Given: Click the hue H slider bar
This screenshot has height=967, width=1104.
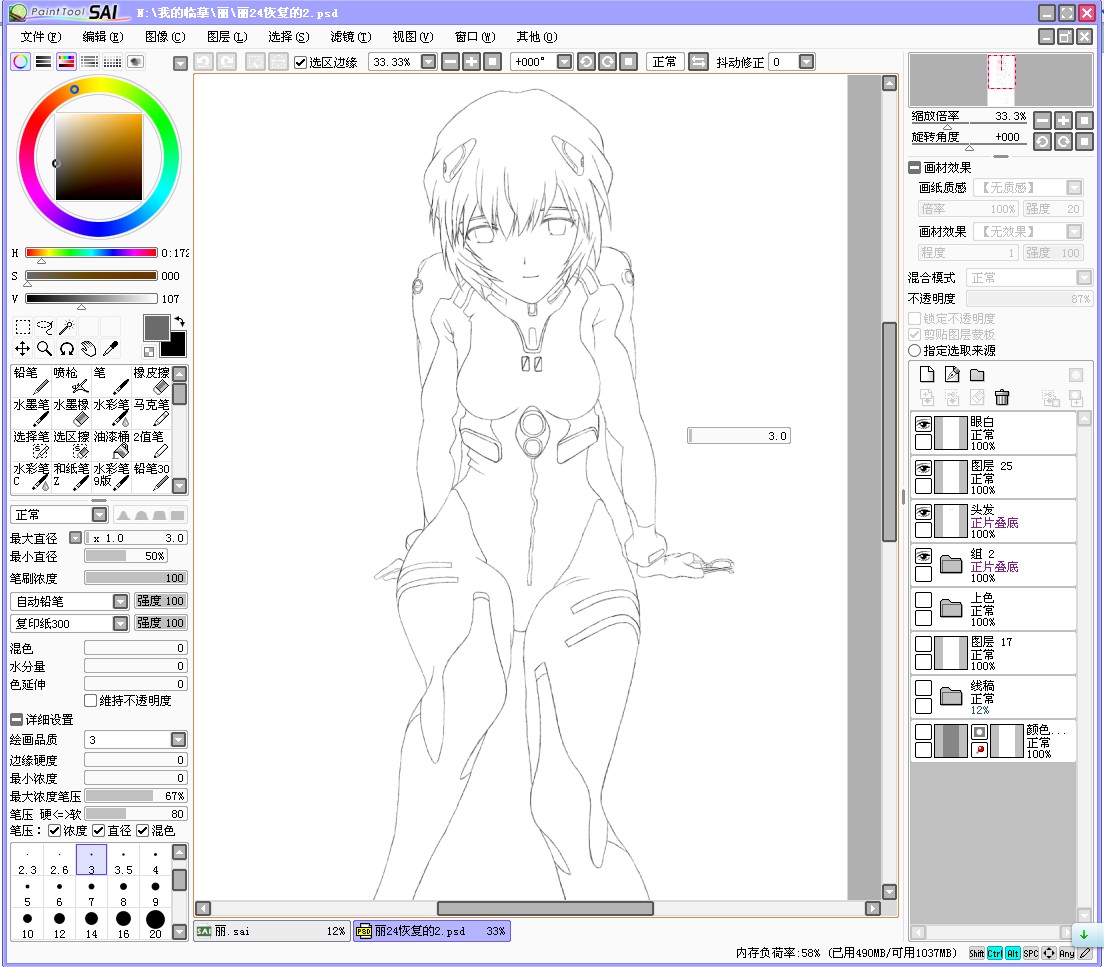Looking at the screenshot, I should [91, 252].
